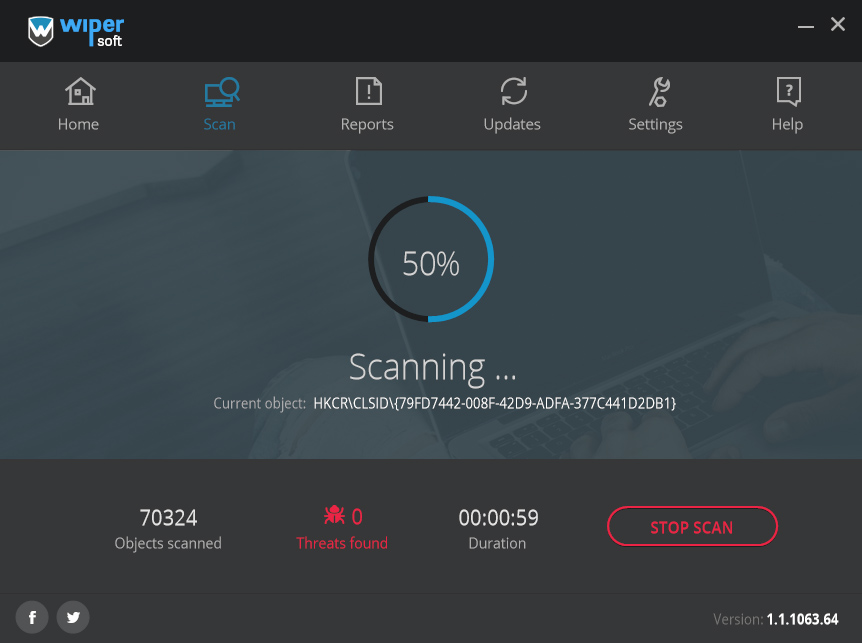Click the version number 1.1.1063.64

[x=803, y=619]
